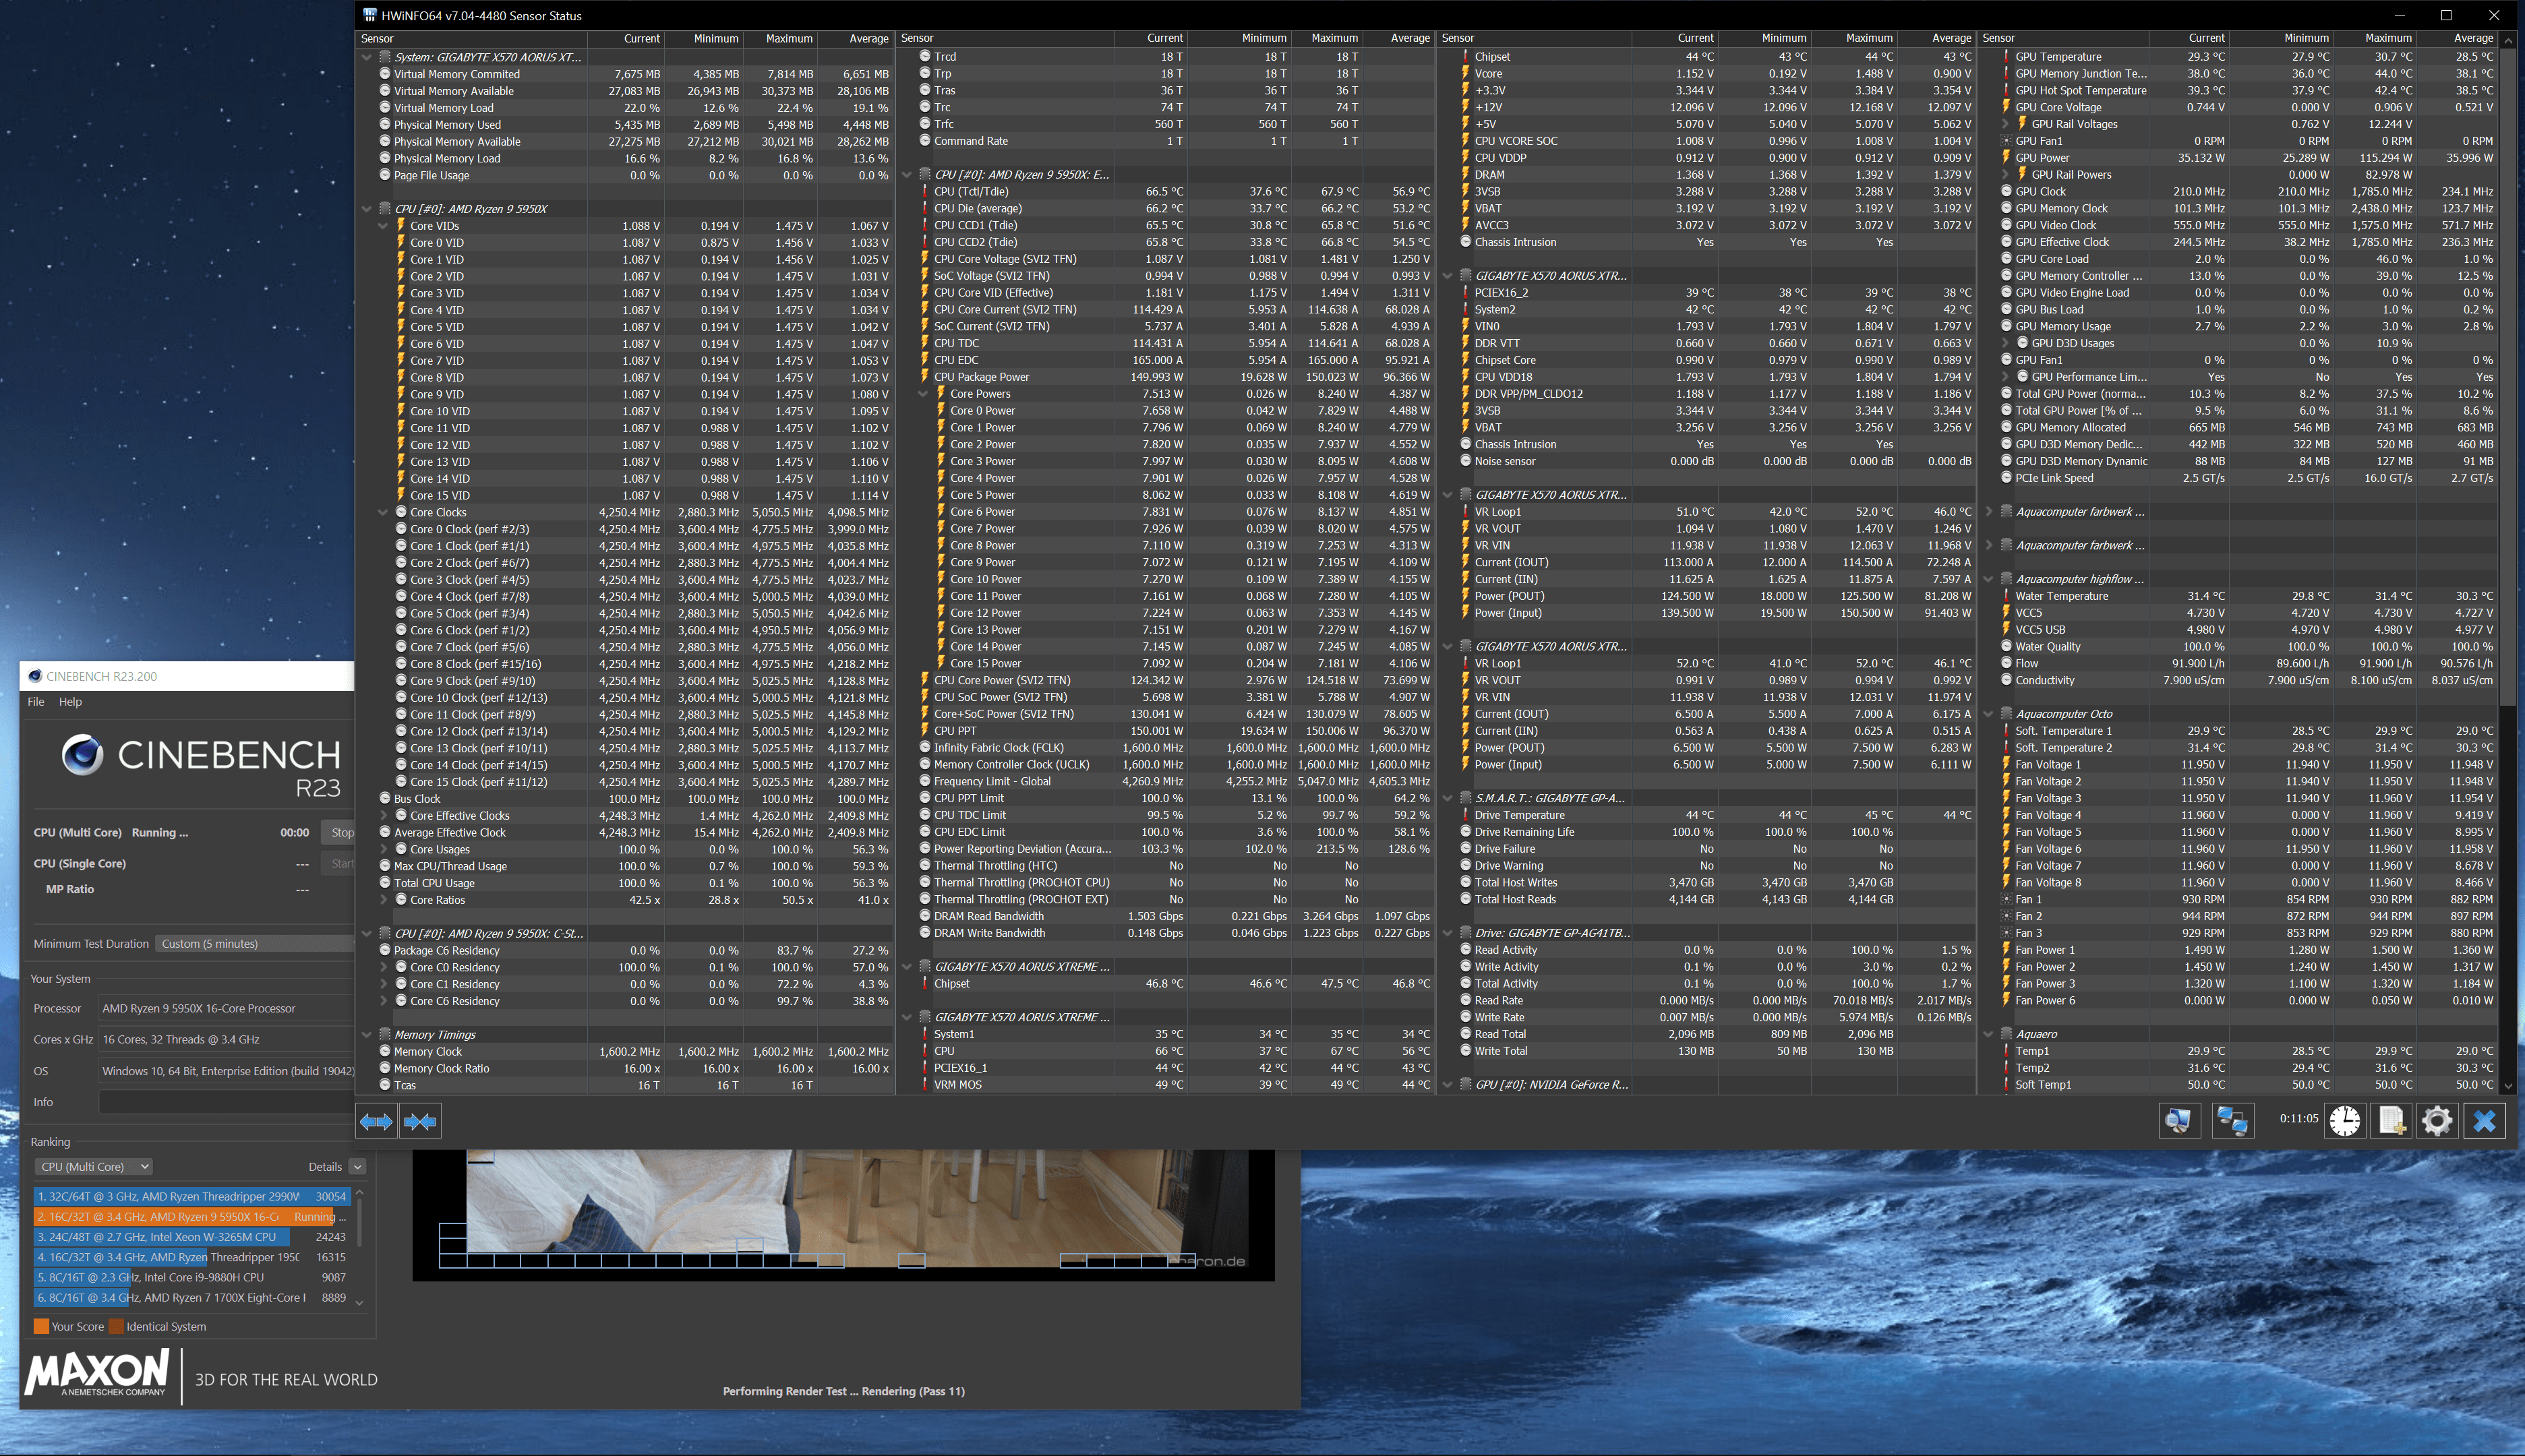
Task: Collapse the Memory Timings group
Action: (367, 1034)
